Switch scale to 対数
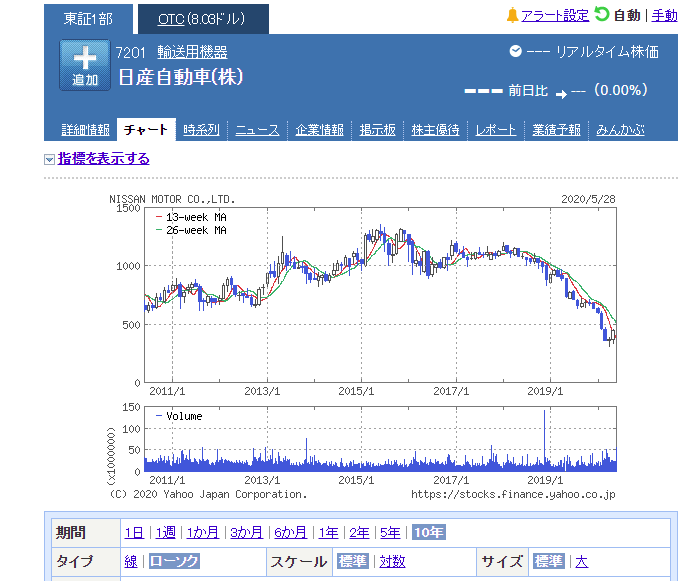 [x=393, y=561]
